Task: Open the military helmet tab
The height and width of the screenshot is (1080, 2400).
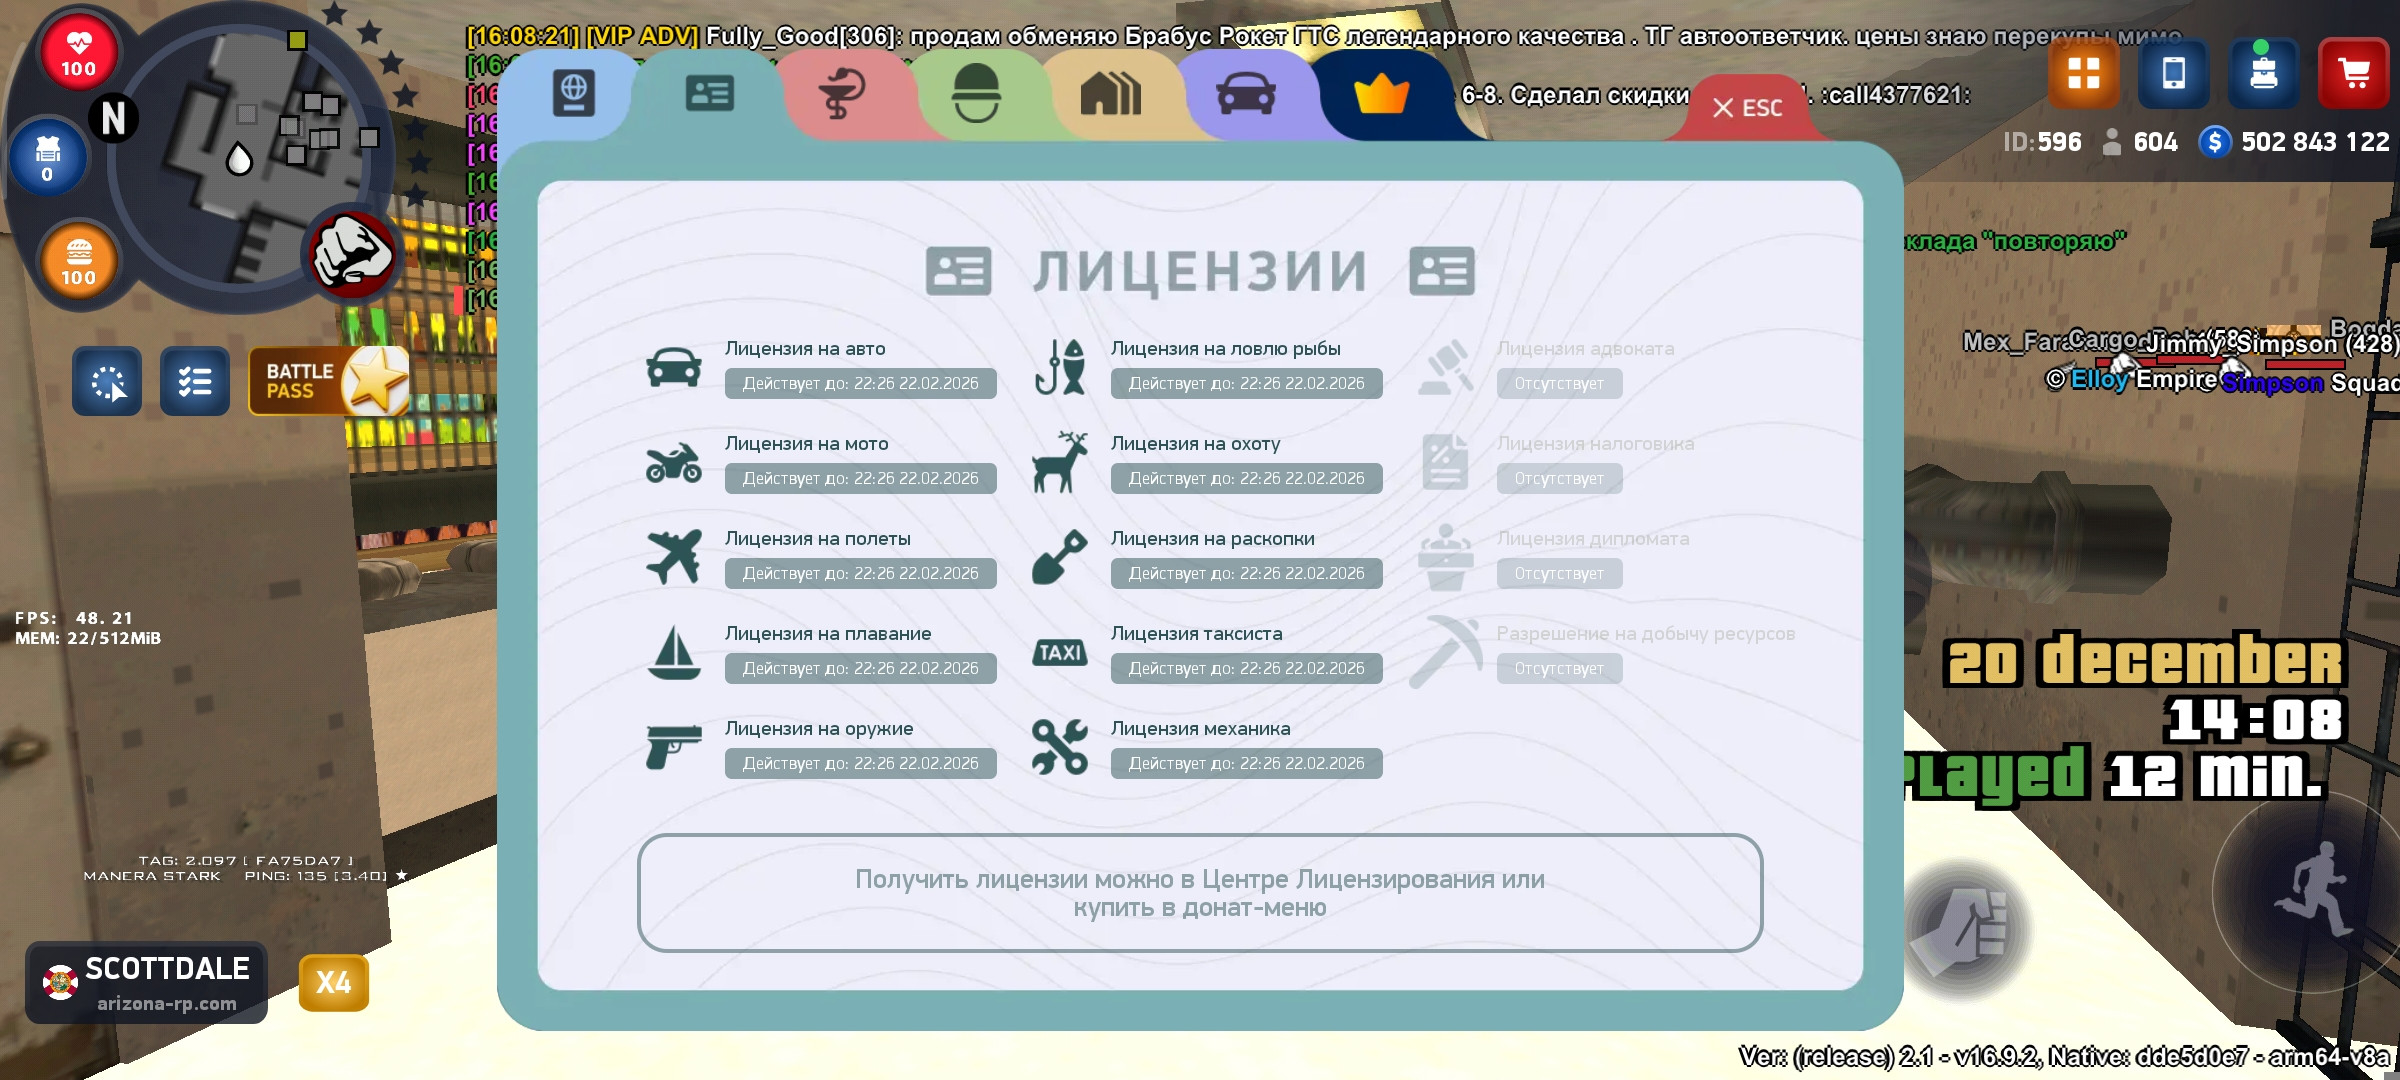Action: [x=976, y=94]
